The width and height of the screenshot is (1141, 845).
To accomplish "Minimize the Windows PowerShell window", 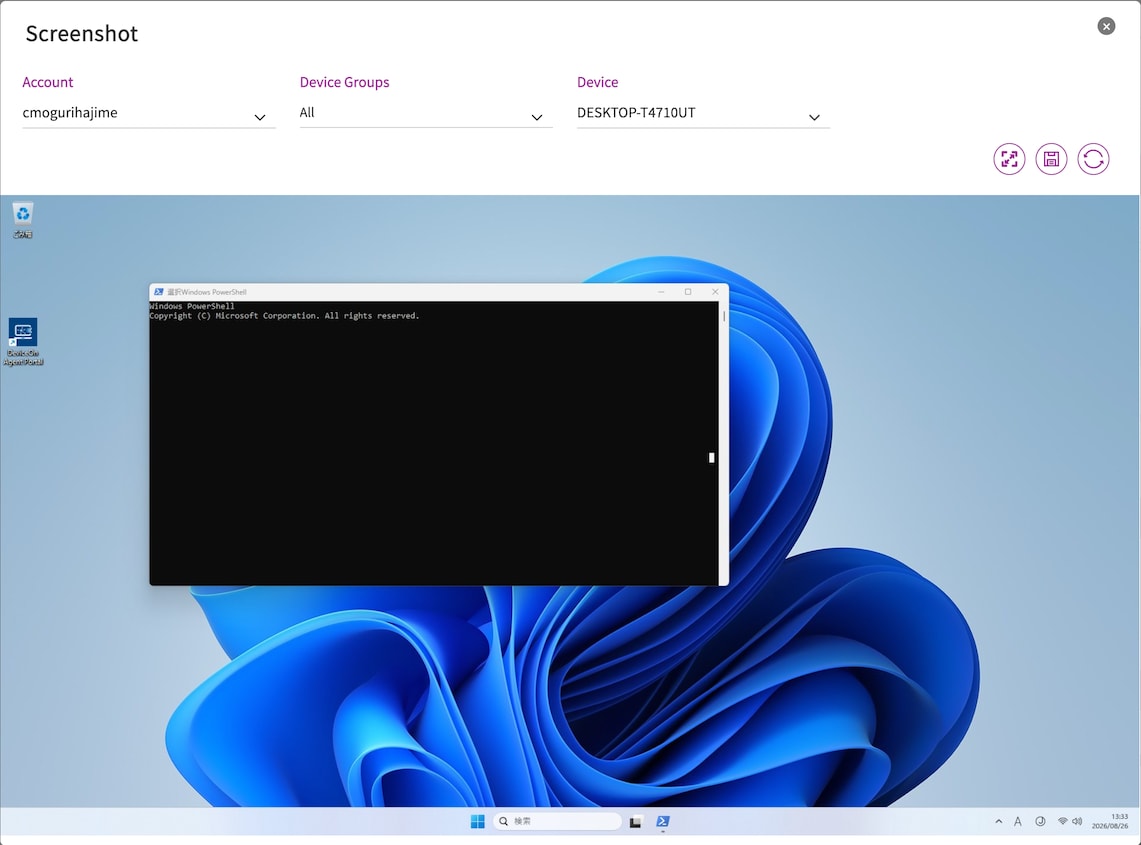I will point(661,292).
